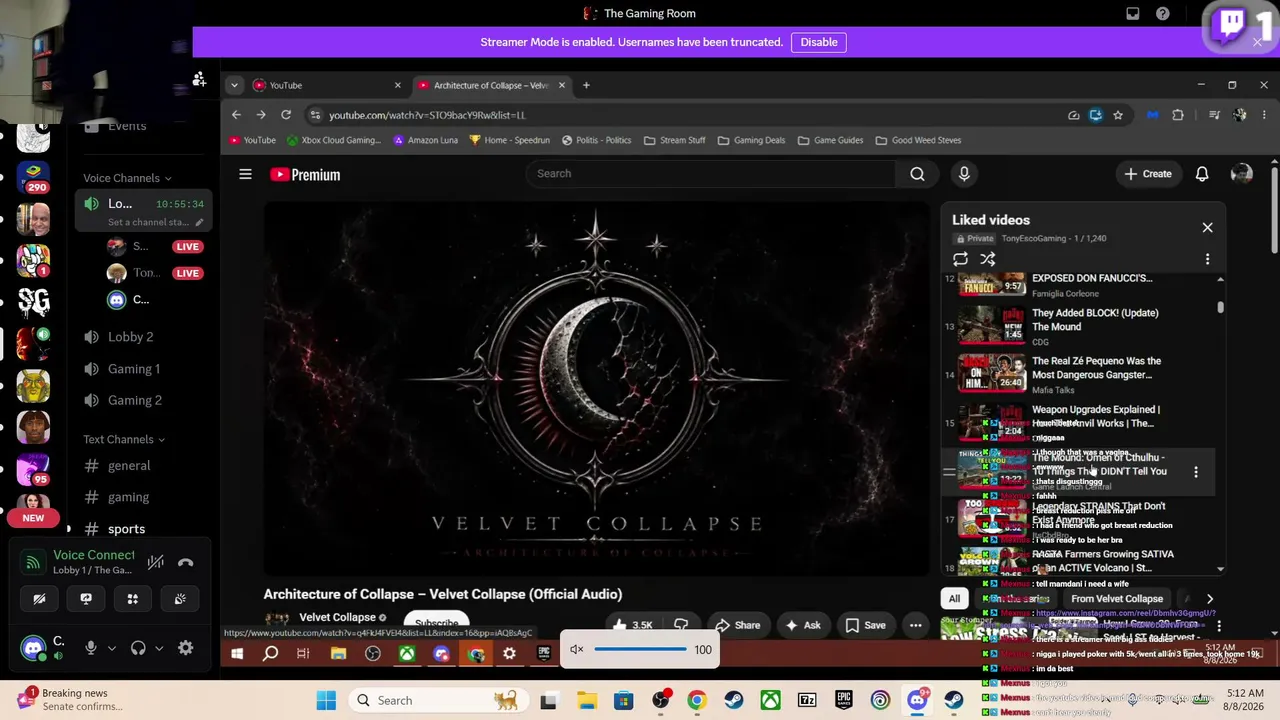Click the Create button on YouTube
The image size is (1280, 720).
(1147, 174)
